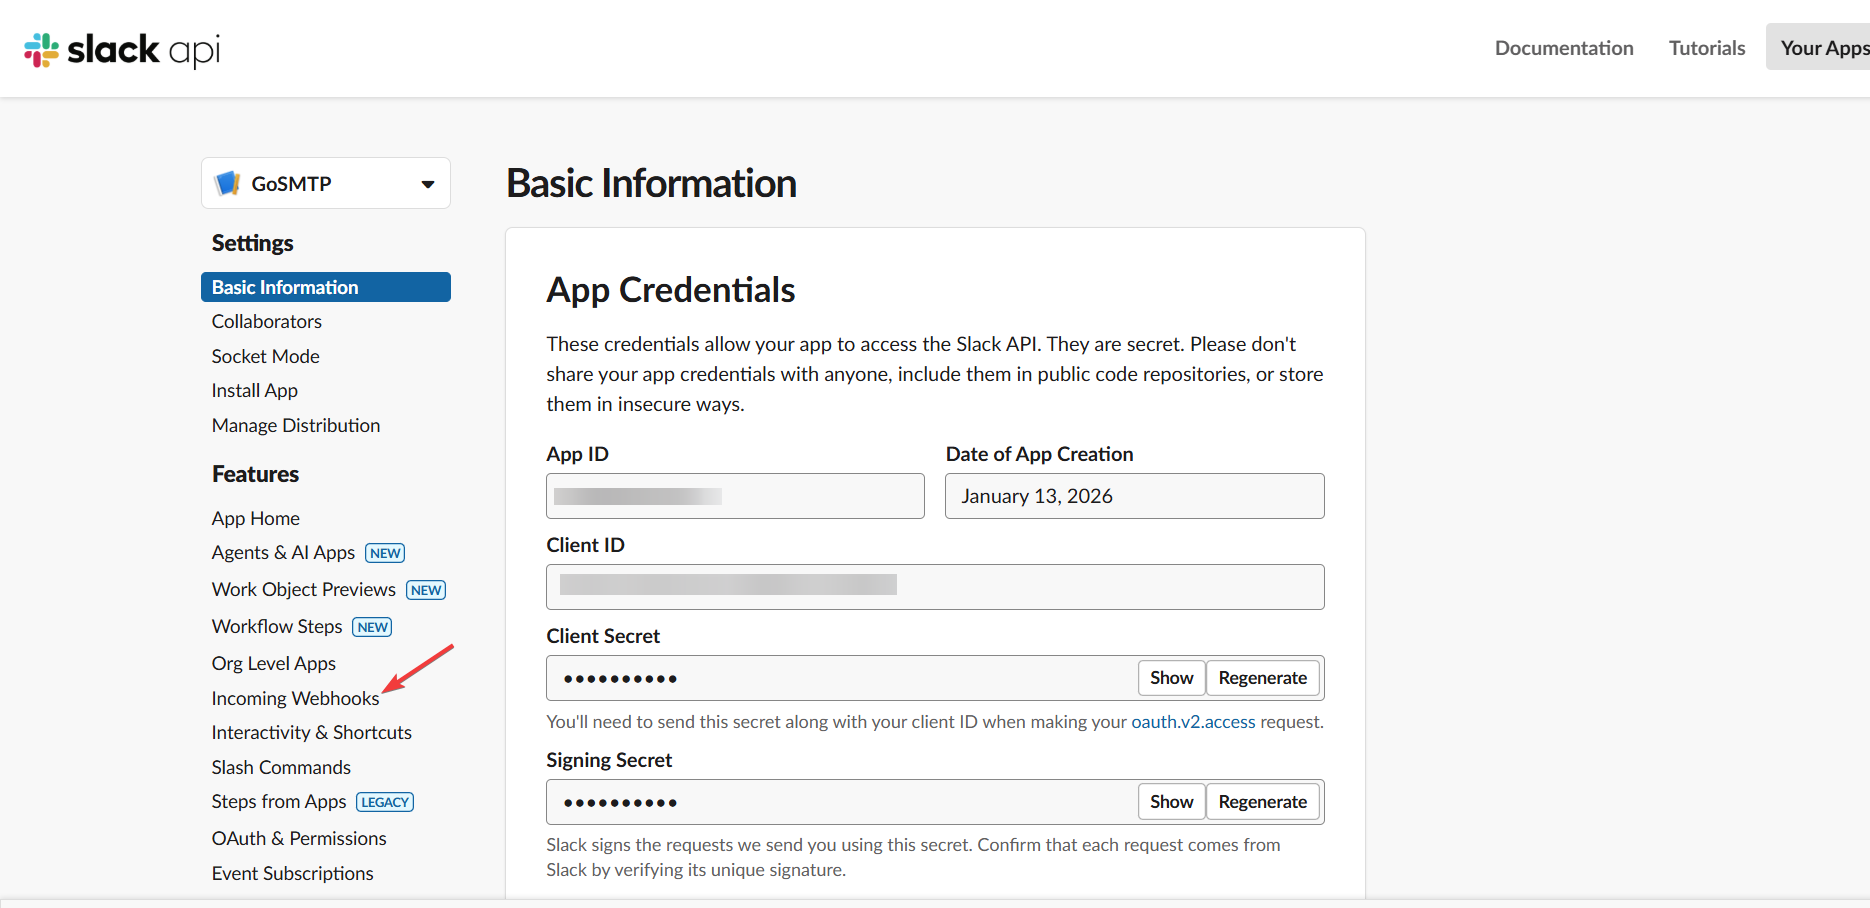The width and height of the screenshot is (1870, 908).
Task: Open Manage Distribution settings
Action: click(x=295, y=425)
